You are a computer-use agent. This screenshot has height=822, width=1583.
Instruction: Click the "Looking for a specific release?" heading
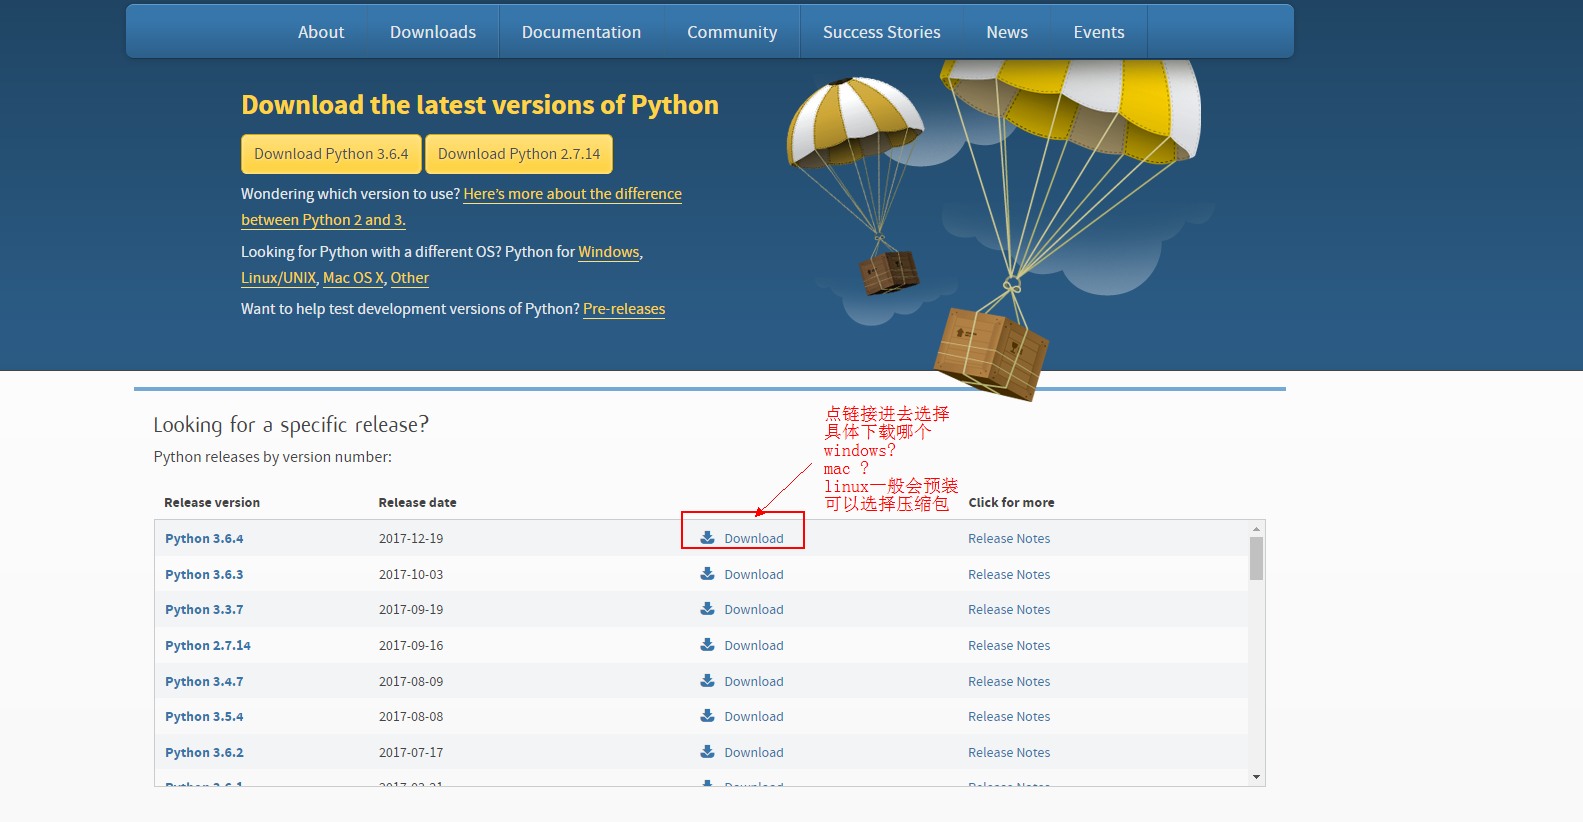[291, 425]
